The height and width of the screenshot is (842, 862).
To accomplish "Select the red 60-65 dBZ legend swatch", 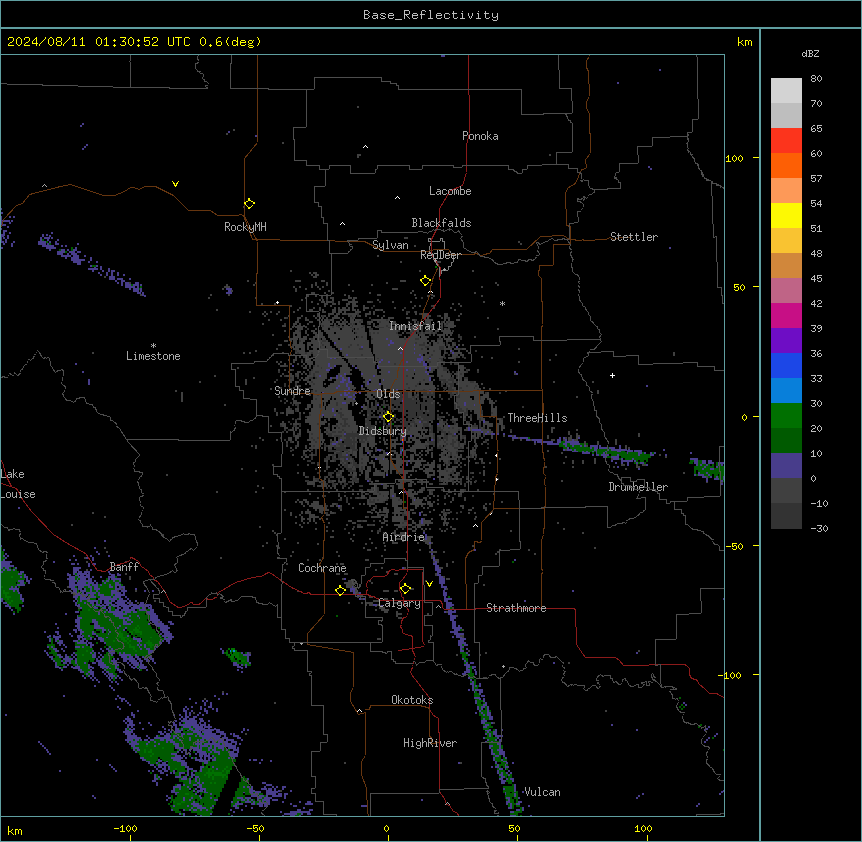I will [x=786, y=140].
